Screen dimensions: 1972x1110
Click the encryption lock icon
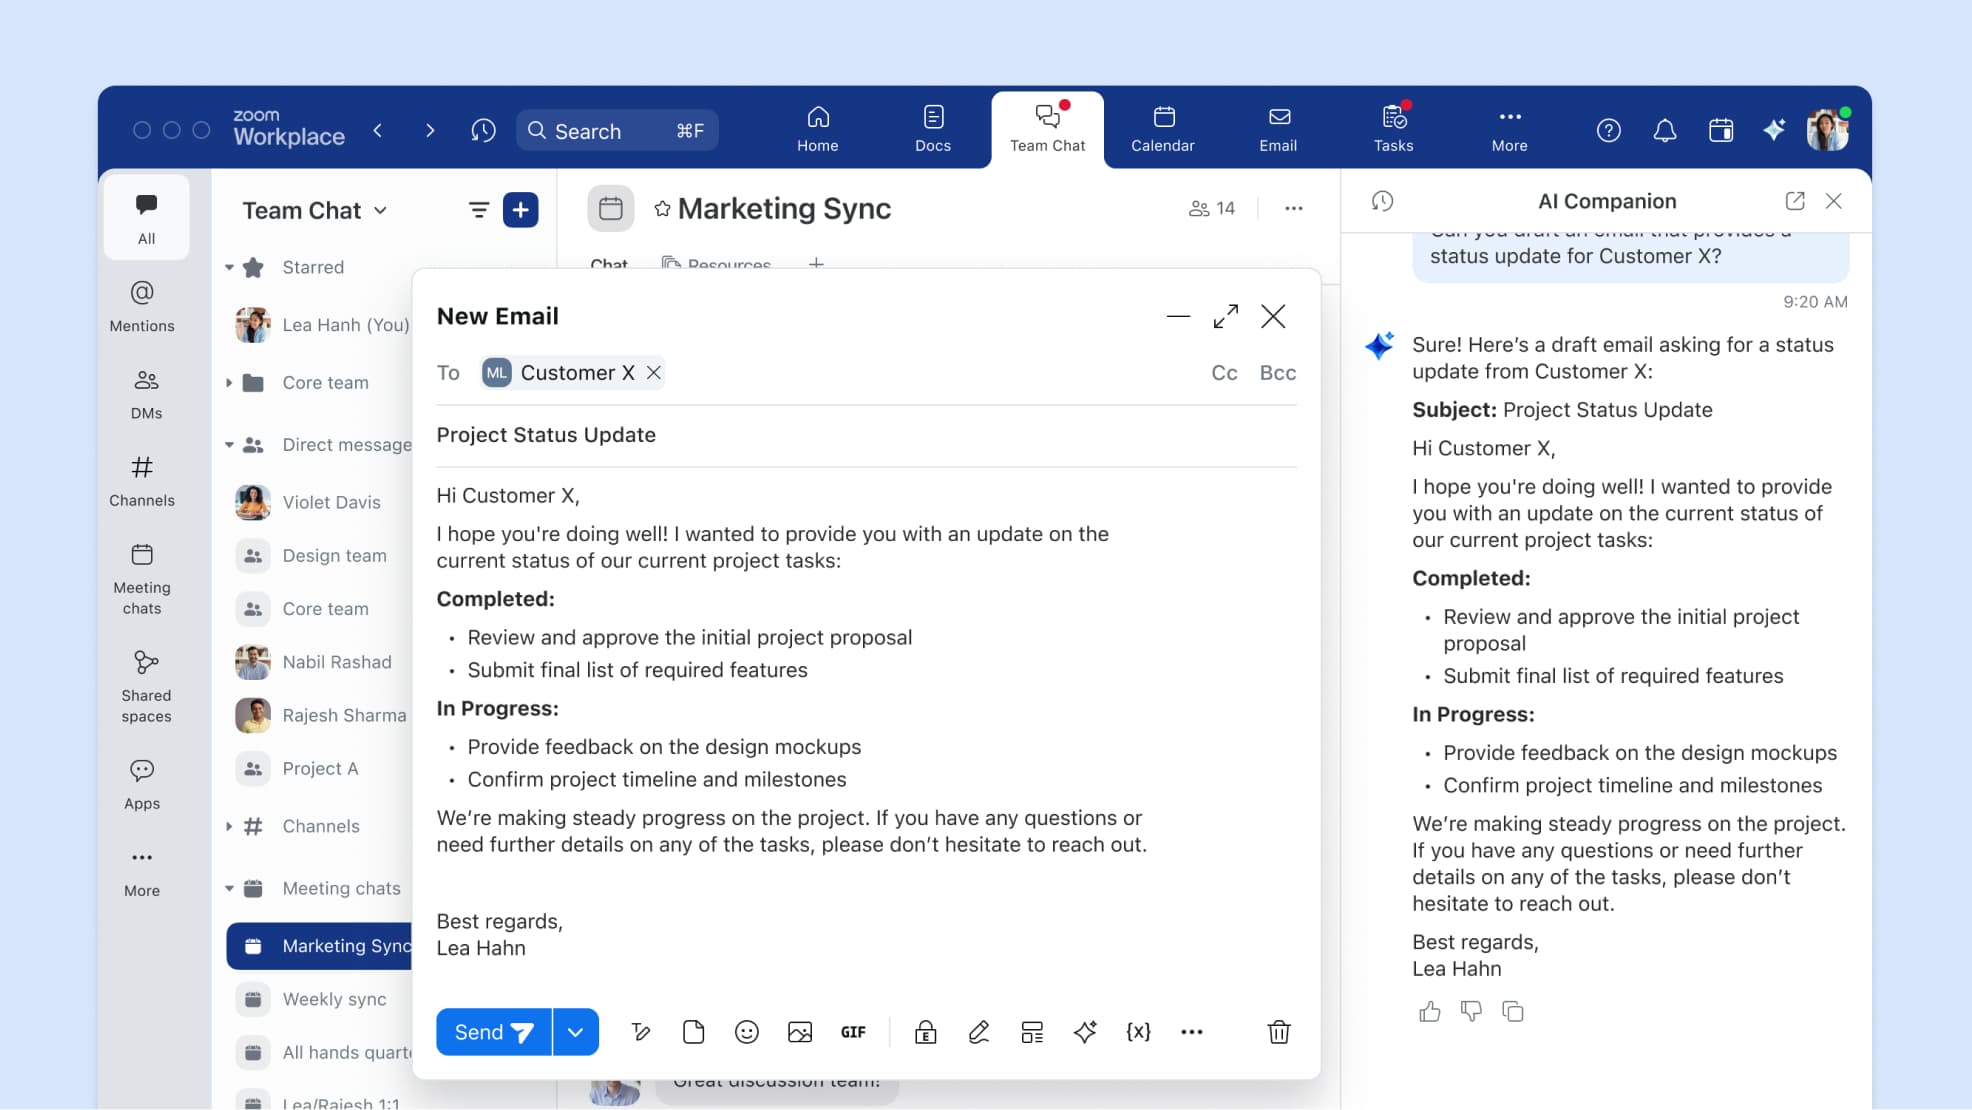point(925,1032)
